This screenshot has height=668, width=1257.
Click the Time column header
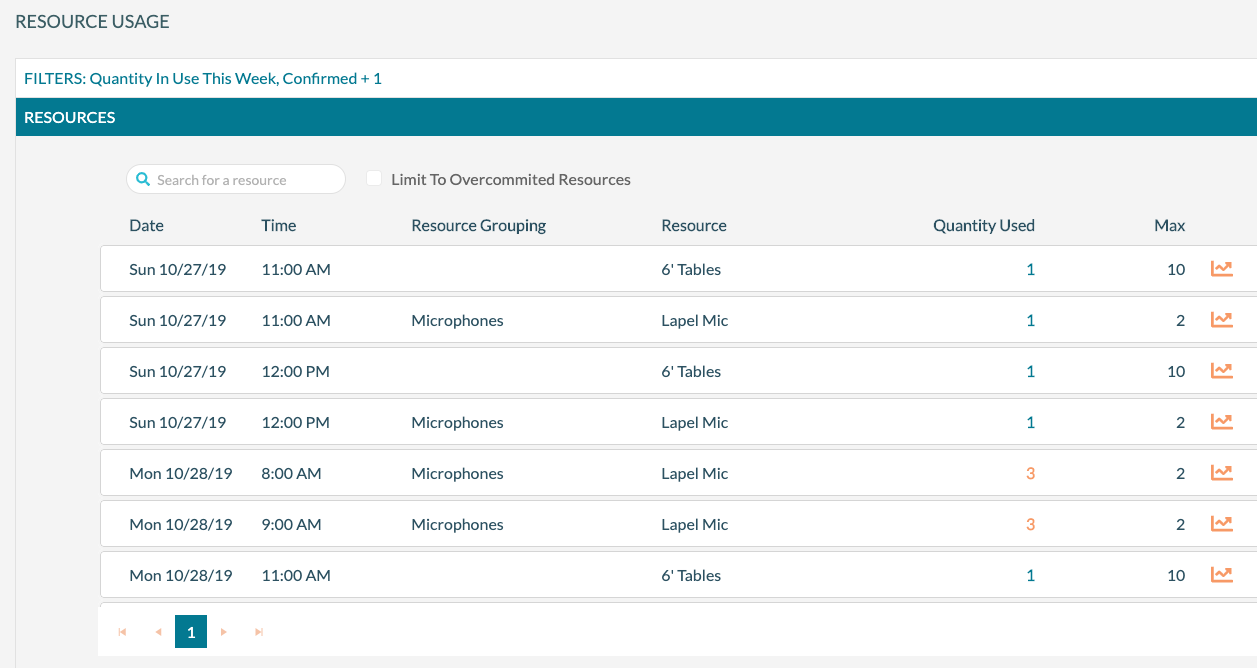(x=279, y=225)
